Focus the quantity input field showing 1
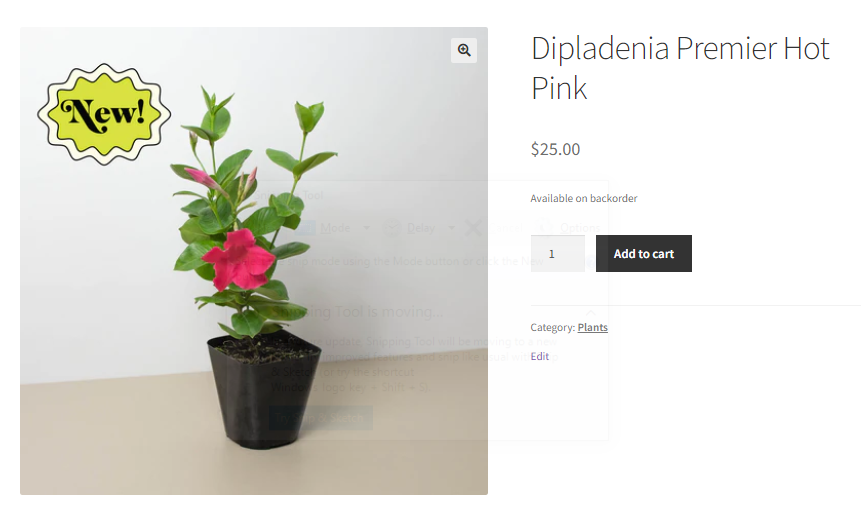The width and height of the screenshot is (861, 522). [557, 254]
